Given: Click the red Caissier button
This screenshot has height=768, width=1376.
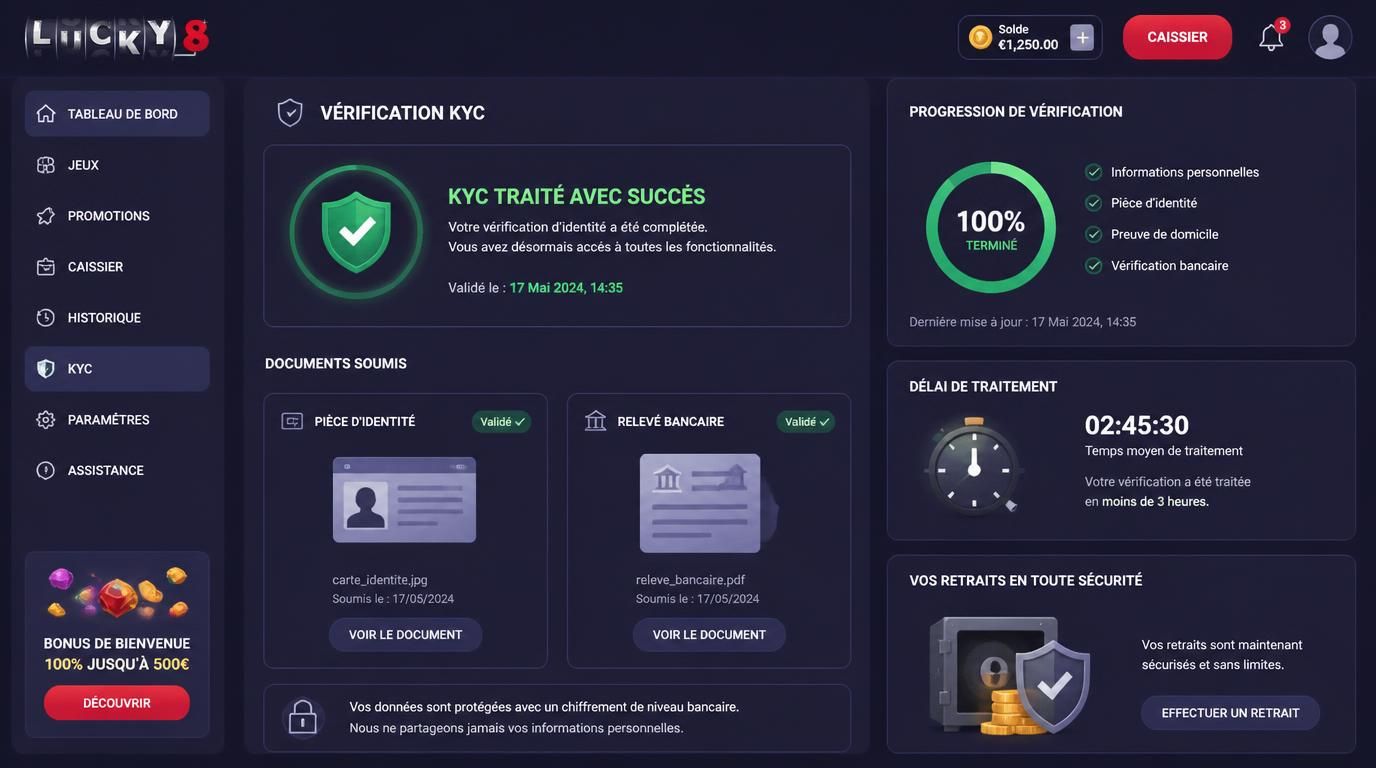Looking at the screenshot, I should [x=1177, y=37].
